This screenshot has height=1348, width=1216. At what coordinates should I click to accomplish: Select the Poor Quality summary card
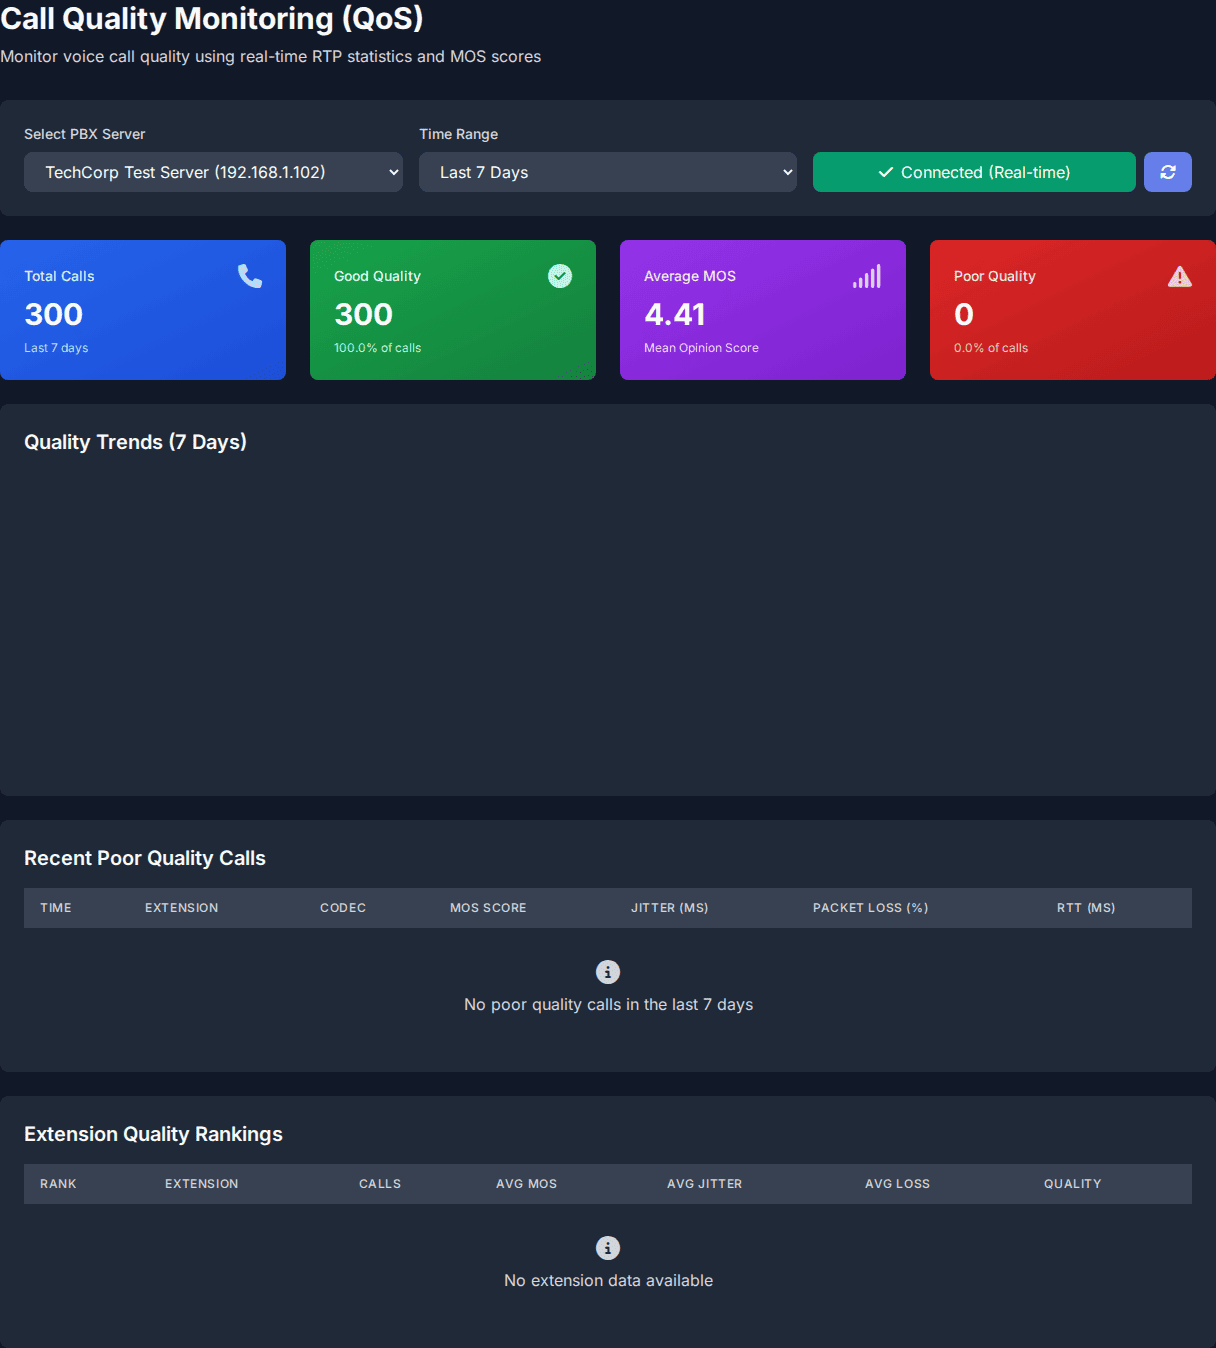pyautogui.click(x=1071, y=309)
